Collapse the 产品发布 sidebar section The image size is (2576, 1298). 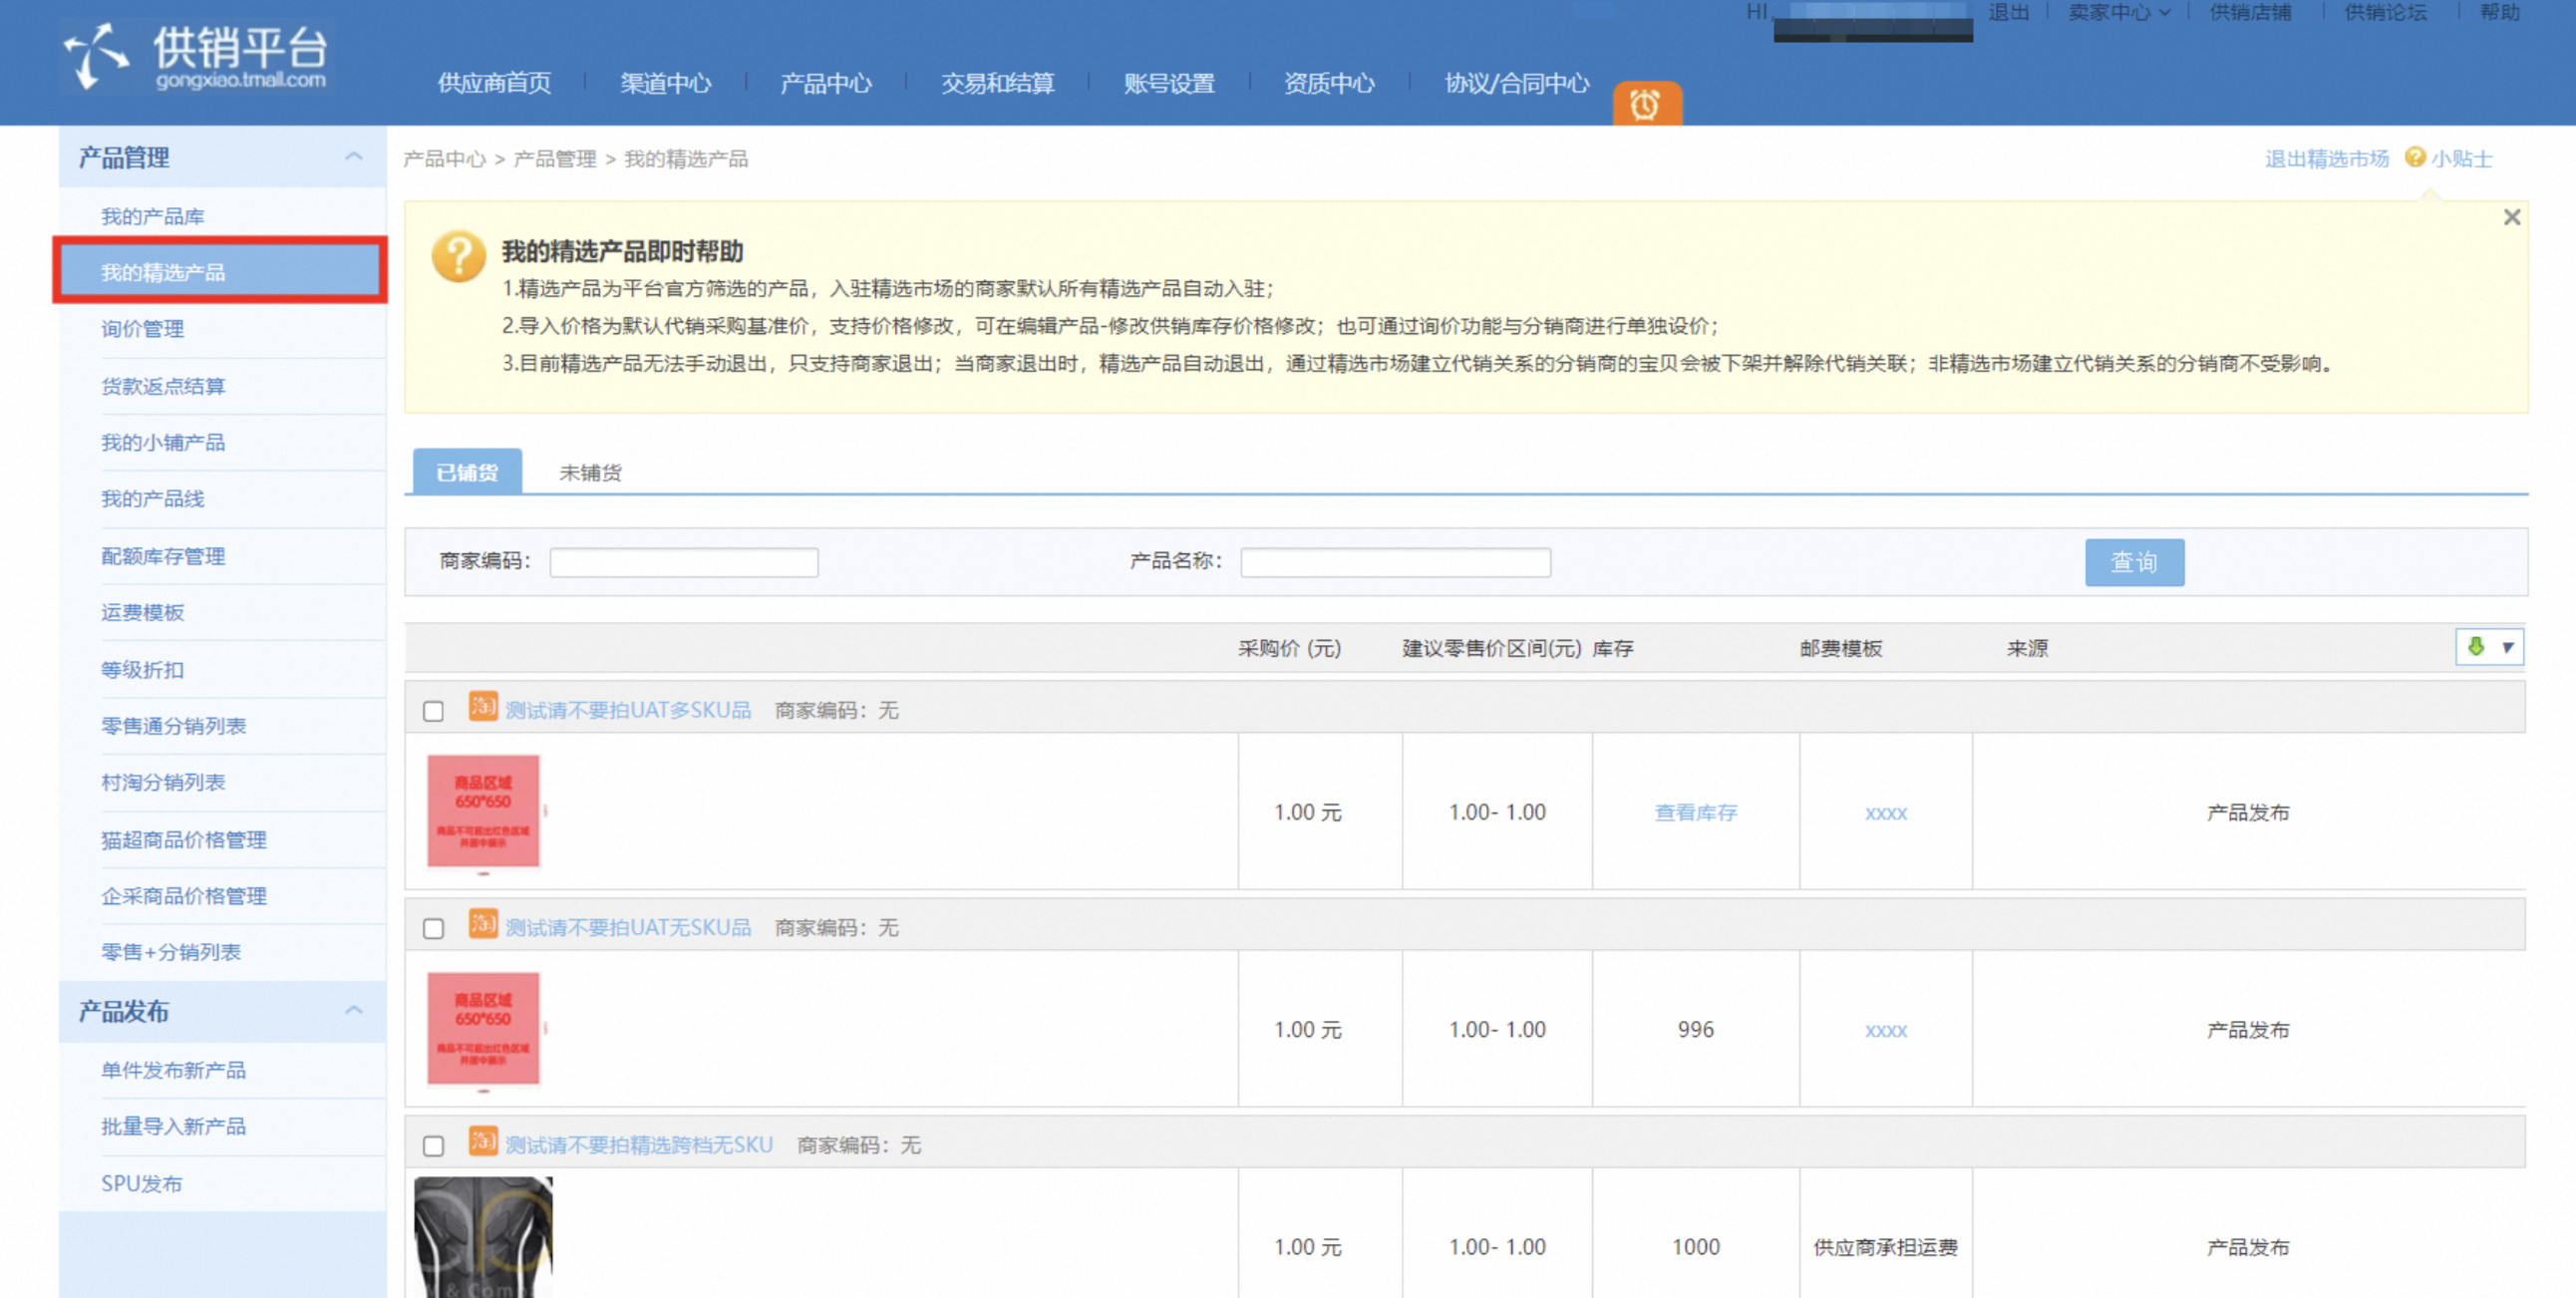[353, 1010]
